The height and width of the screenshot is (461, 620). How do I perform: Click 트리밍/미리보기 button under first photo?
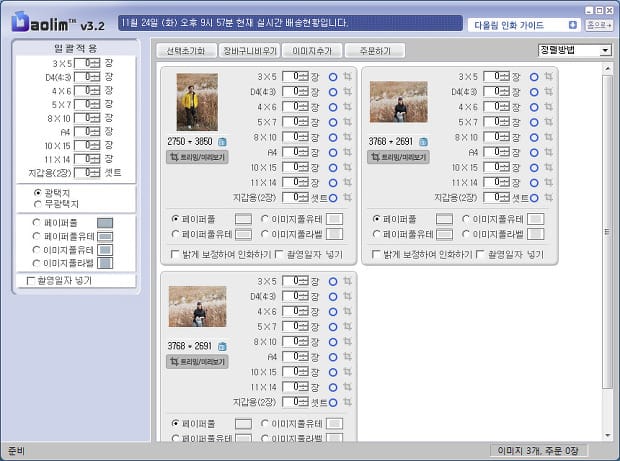(197, 157)
